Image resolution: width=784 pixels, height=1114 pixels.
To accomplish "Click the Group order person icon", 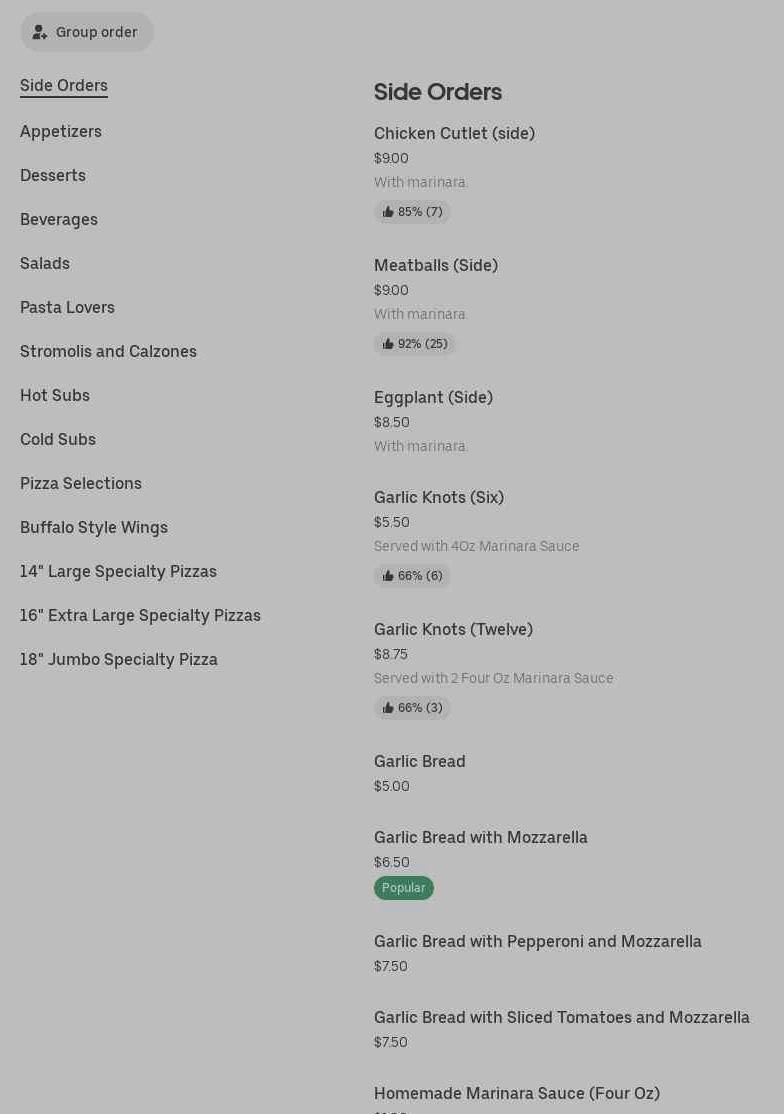I will (x=40, y=32).
